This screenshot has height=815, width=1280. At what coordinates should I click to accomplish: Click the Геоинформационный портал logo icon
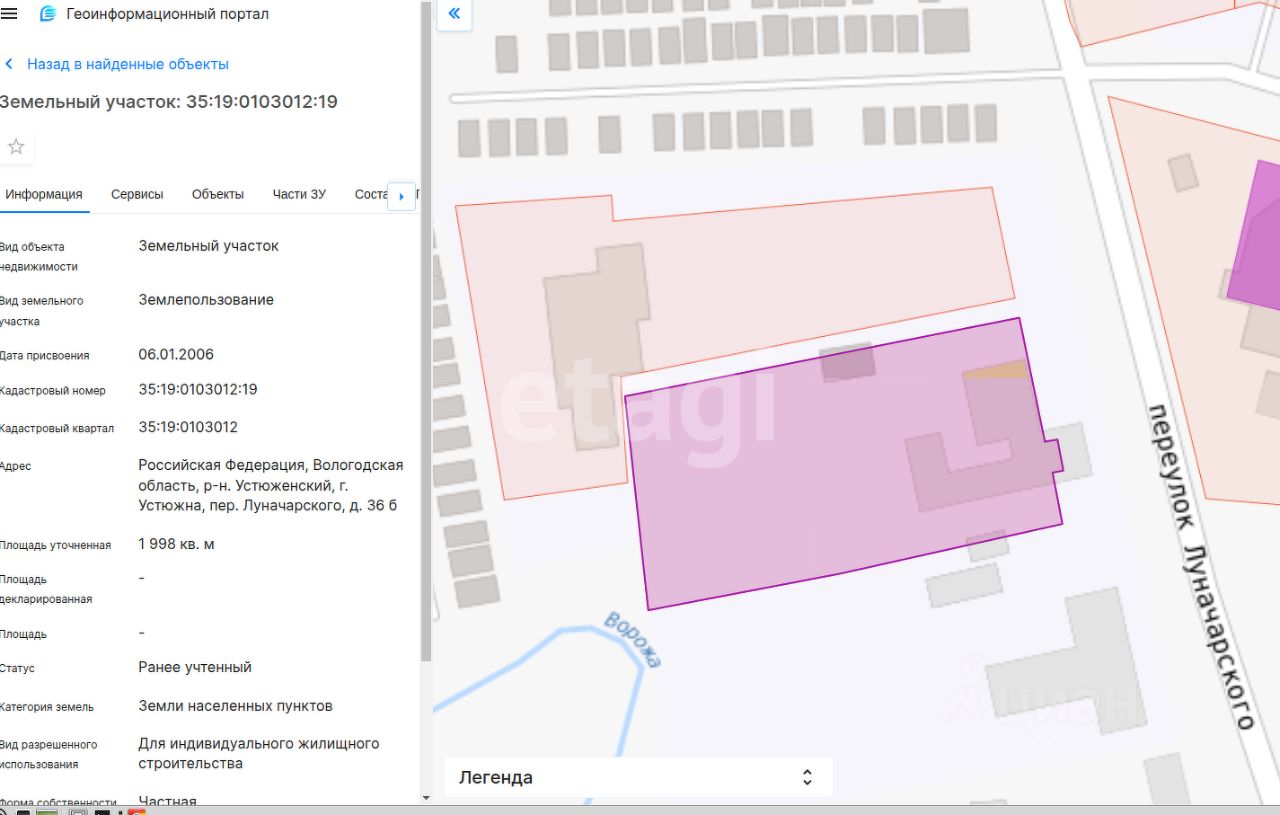[x=47, y=14]
